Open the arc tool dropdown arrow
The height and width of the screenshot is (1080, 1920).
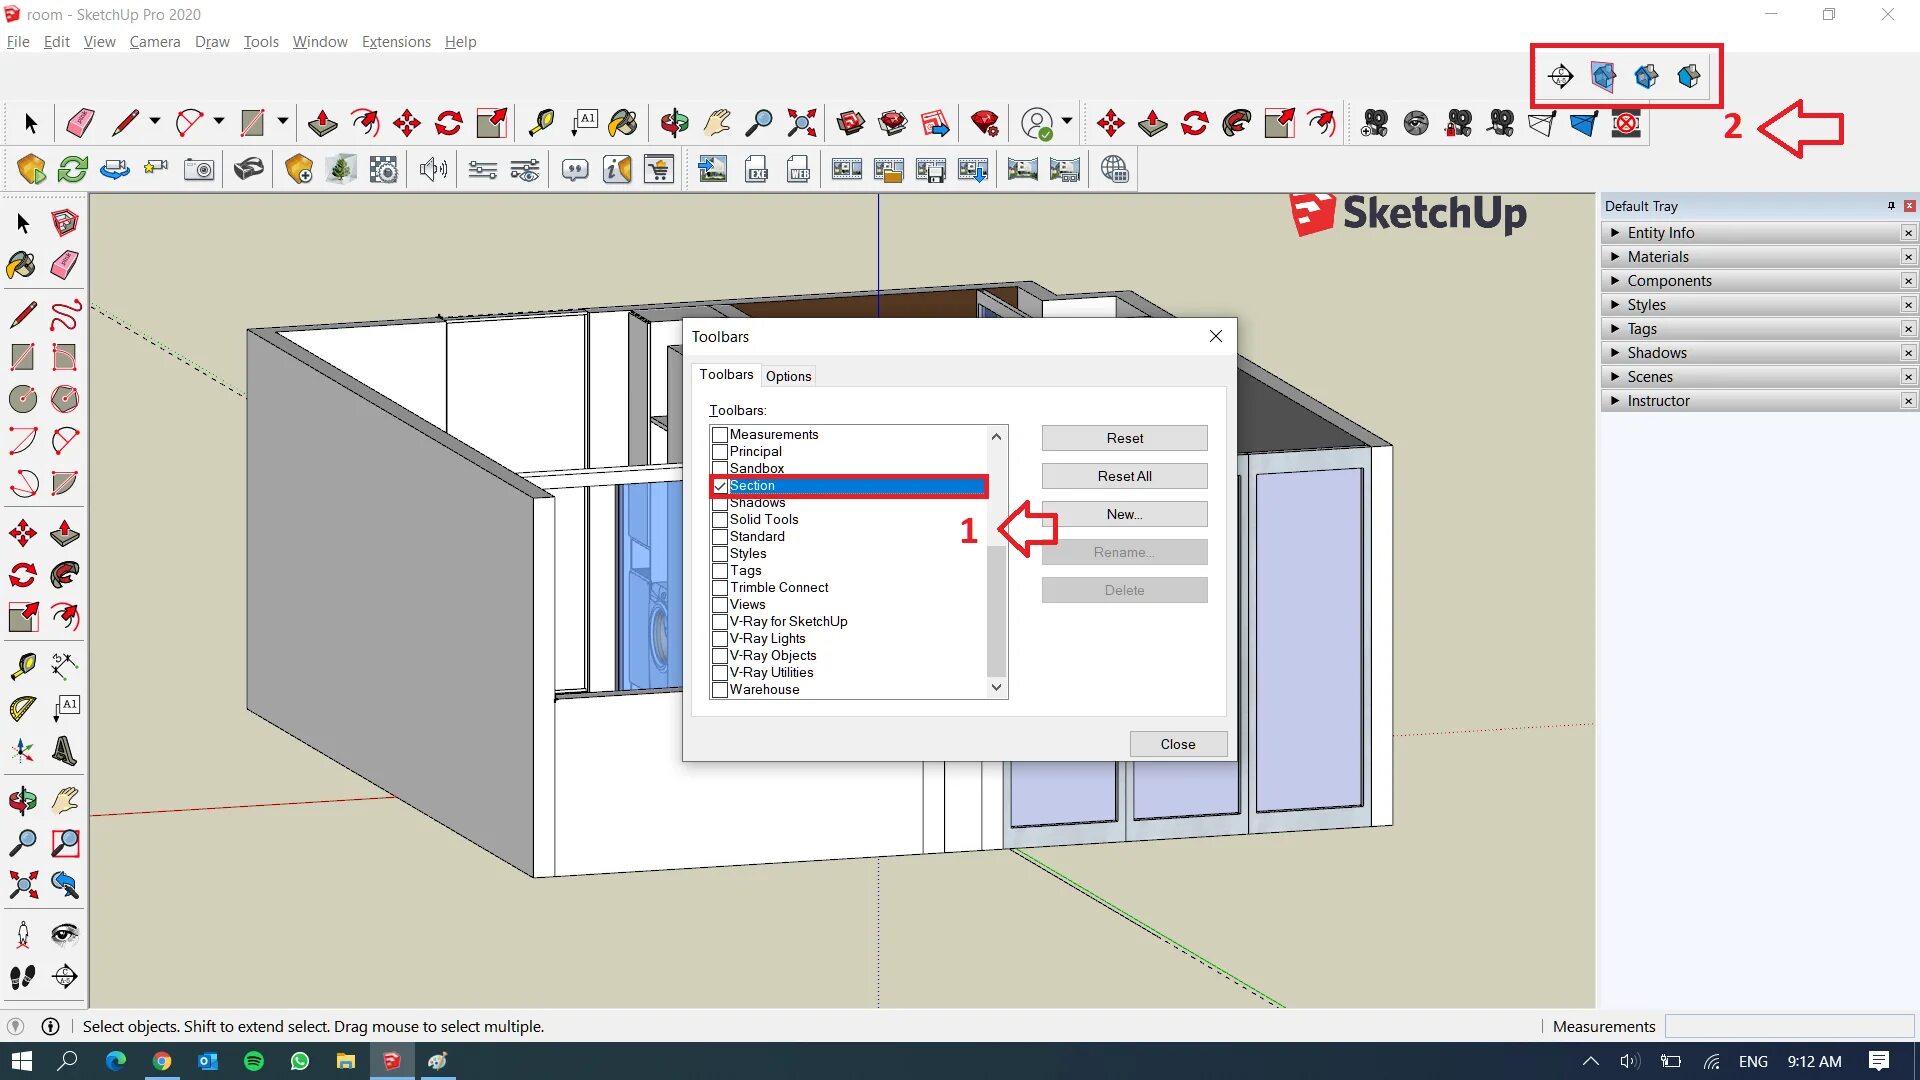[219, 121]
